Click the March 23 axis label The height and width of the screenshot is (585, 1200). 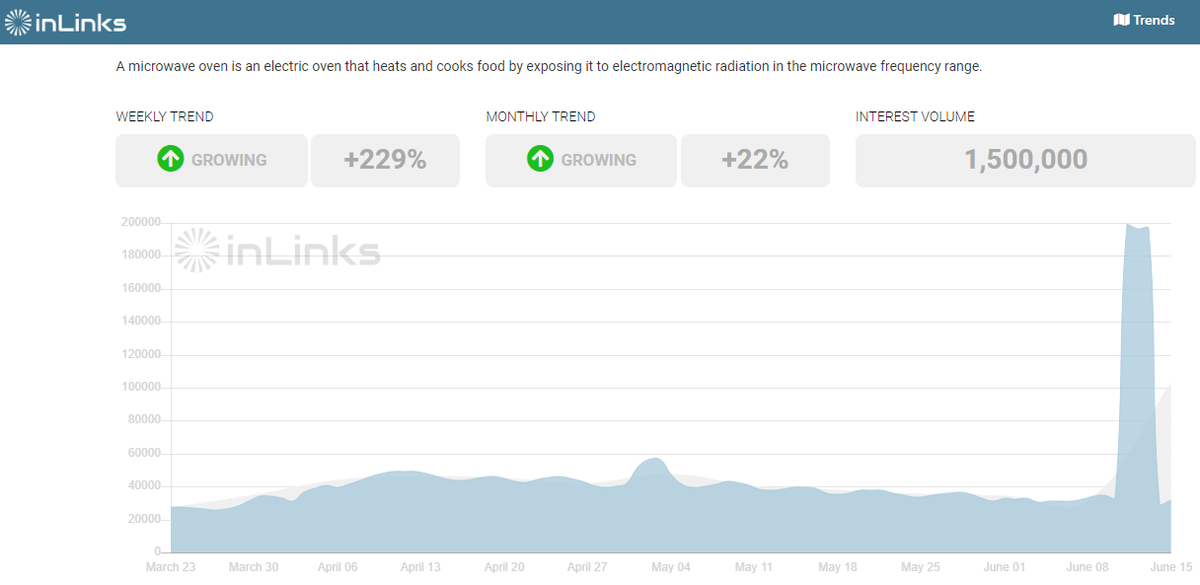click(170, 567)
